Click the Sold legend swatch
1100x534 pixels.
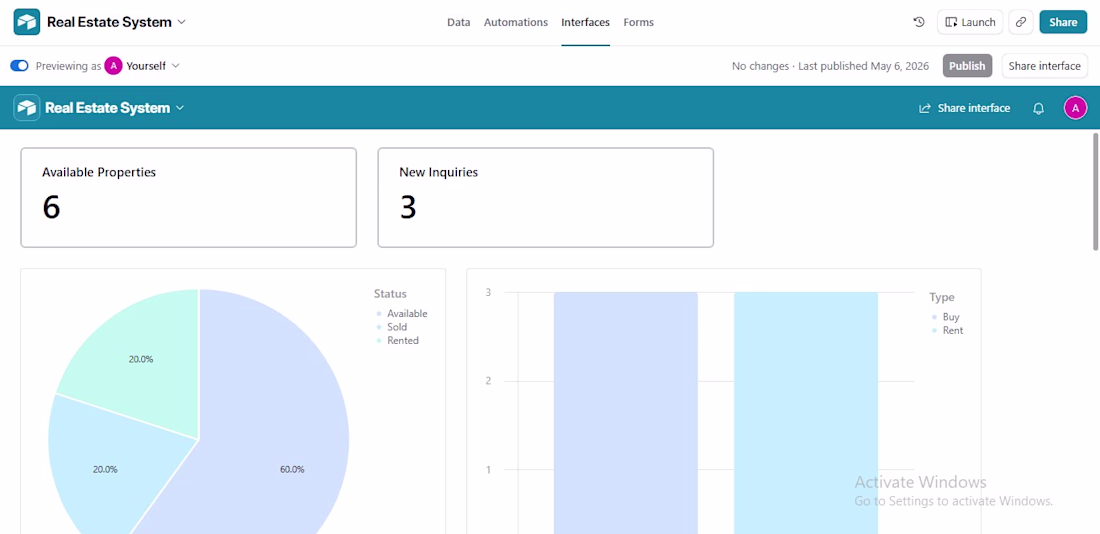point(379,327)
